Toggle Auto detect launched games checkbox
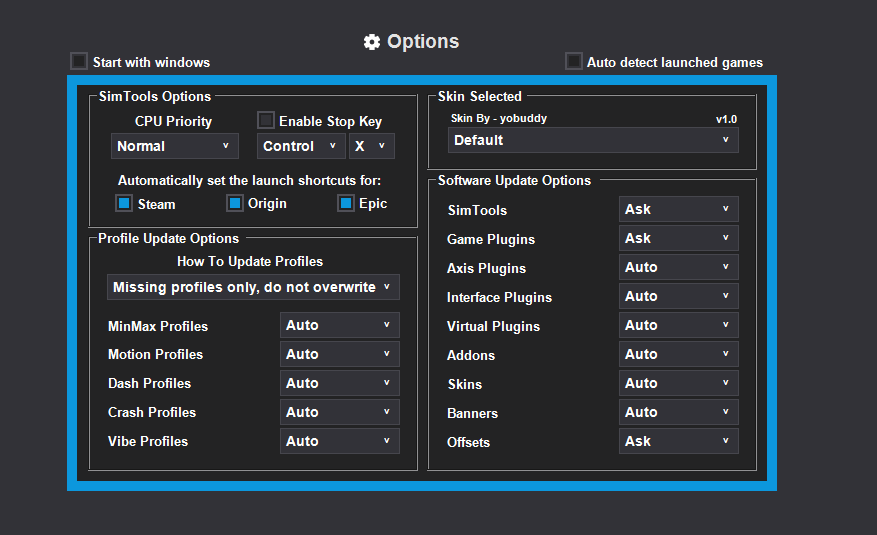 coord(573,61)
